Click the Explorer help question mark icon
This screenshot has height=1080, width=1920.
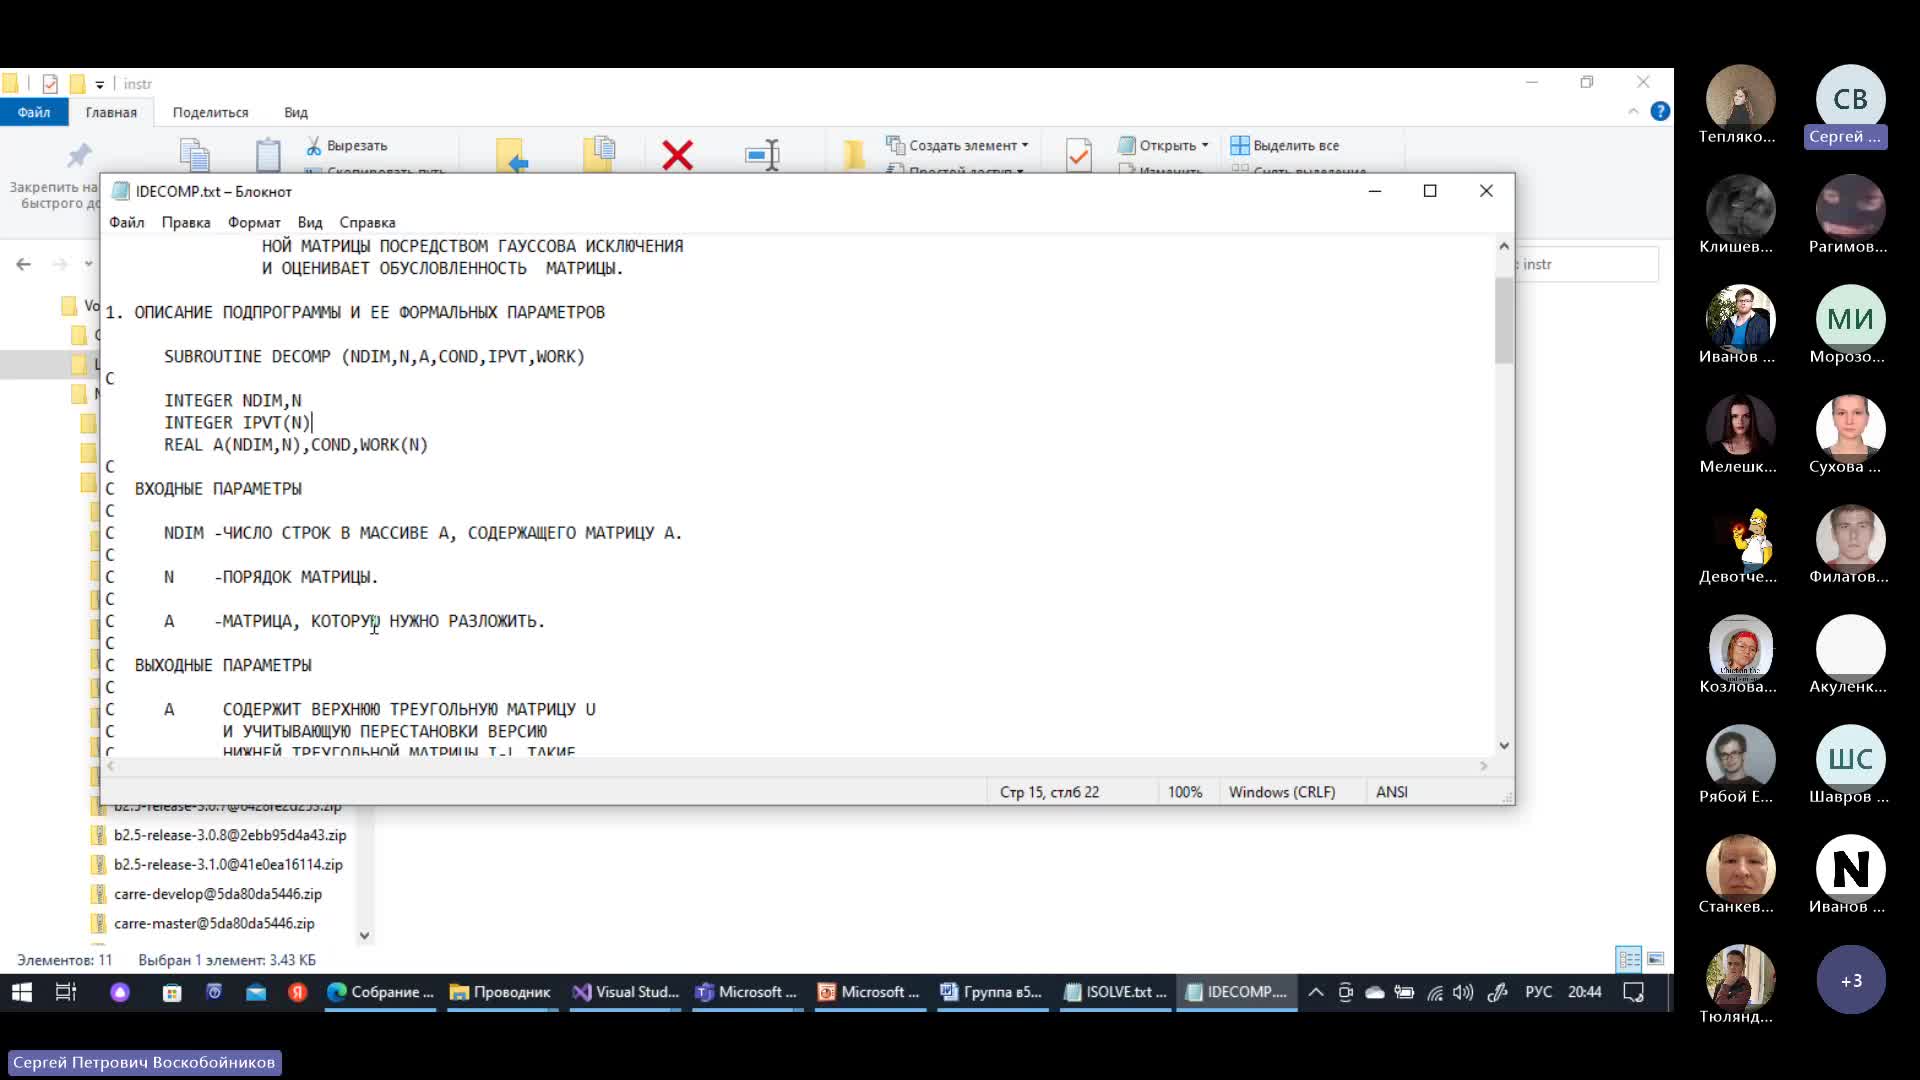[1660, 111]
